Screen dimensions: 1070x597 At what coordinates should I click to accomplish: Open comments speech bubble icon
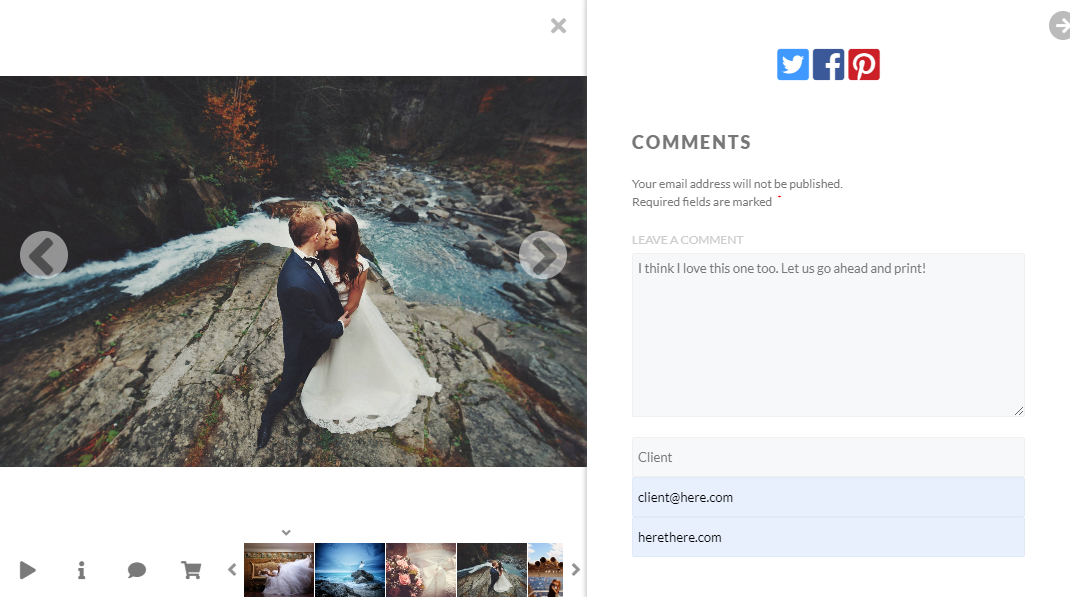coord(136,570)
